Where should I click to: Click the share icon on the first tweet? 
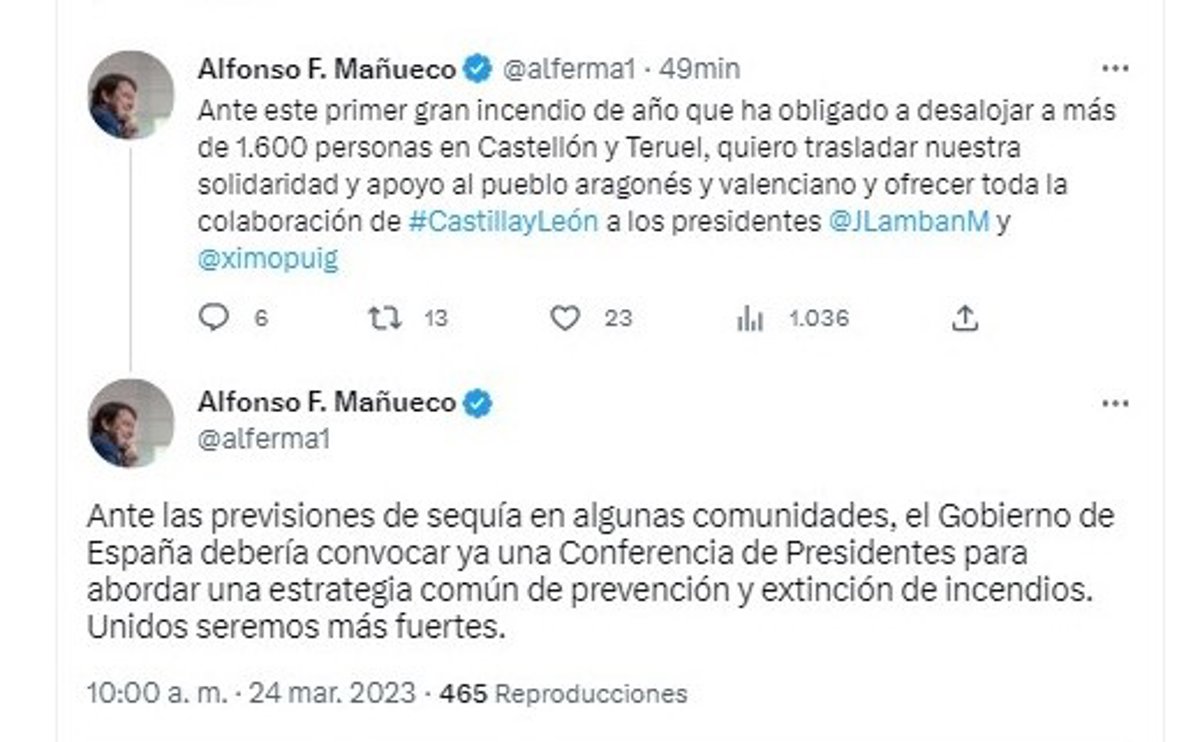tap(964, 318)
